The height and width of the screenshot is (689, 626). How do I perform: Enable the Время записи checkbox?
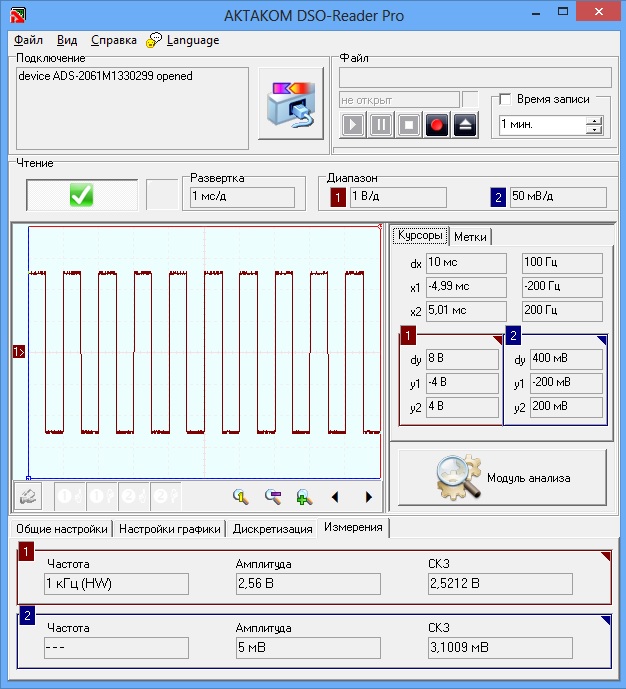pos(505,99)
